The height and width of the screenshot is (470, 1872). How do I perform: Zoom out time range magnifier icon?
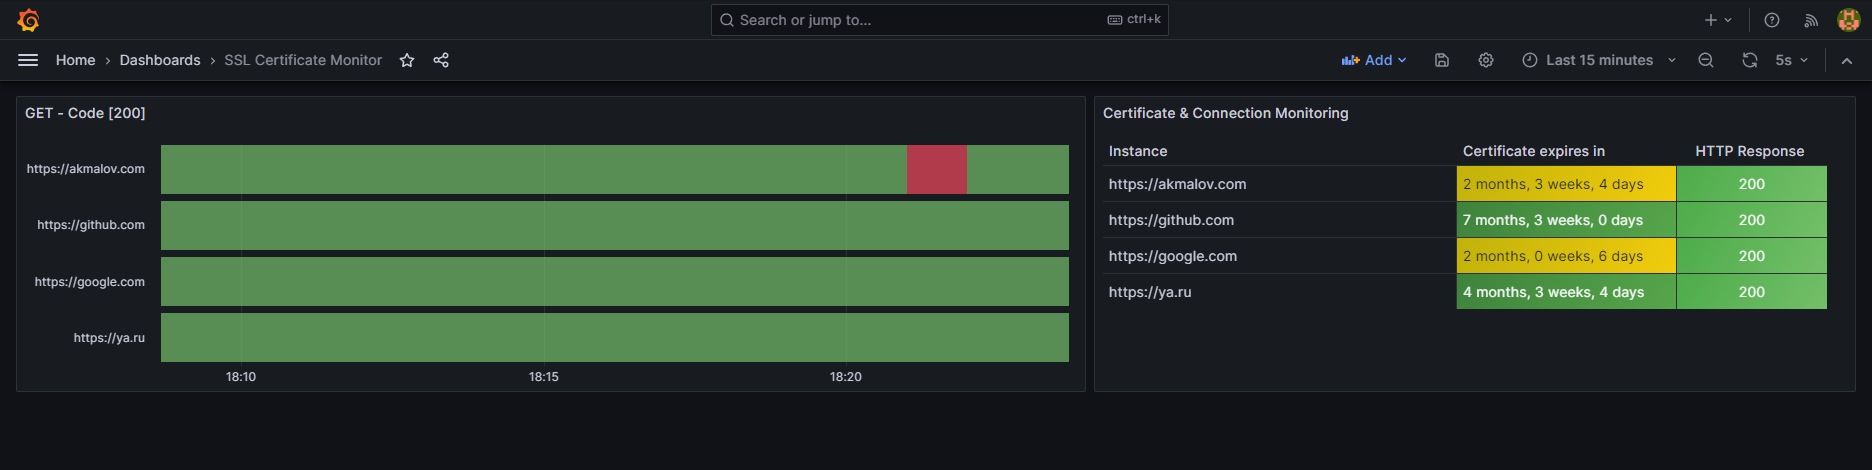point(1706,60)
